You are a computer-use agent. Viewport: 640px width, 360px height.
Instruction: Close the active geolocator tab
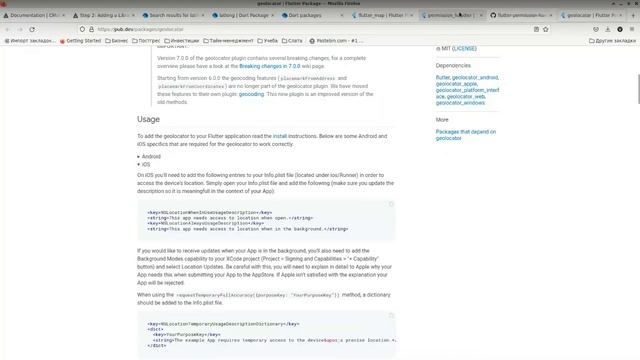point(621,15)
